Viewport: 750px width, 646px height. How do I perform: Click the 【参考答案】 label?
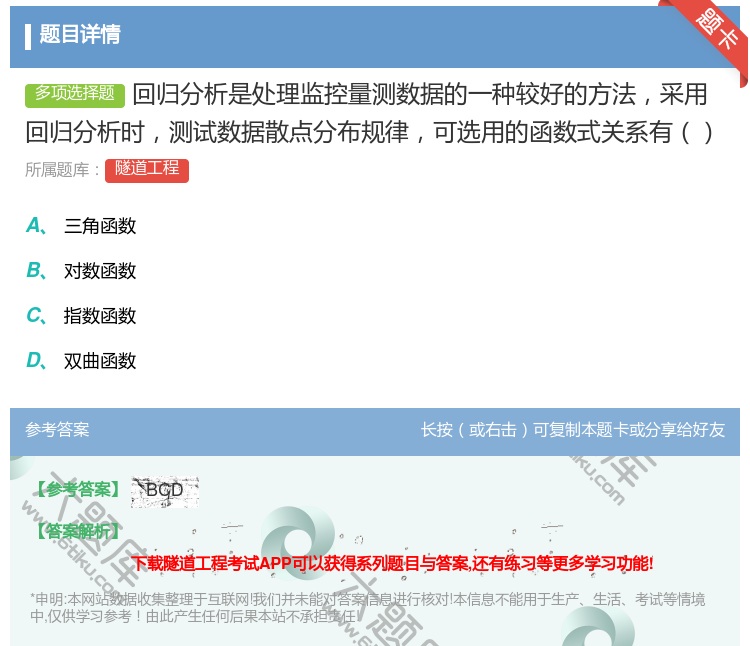click(x=78, y=490)
